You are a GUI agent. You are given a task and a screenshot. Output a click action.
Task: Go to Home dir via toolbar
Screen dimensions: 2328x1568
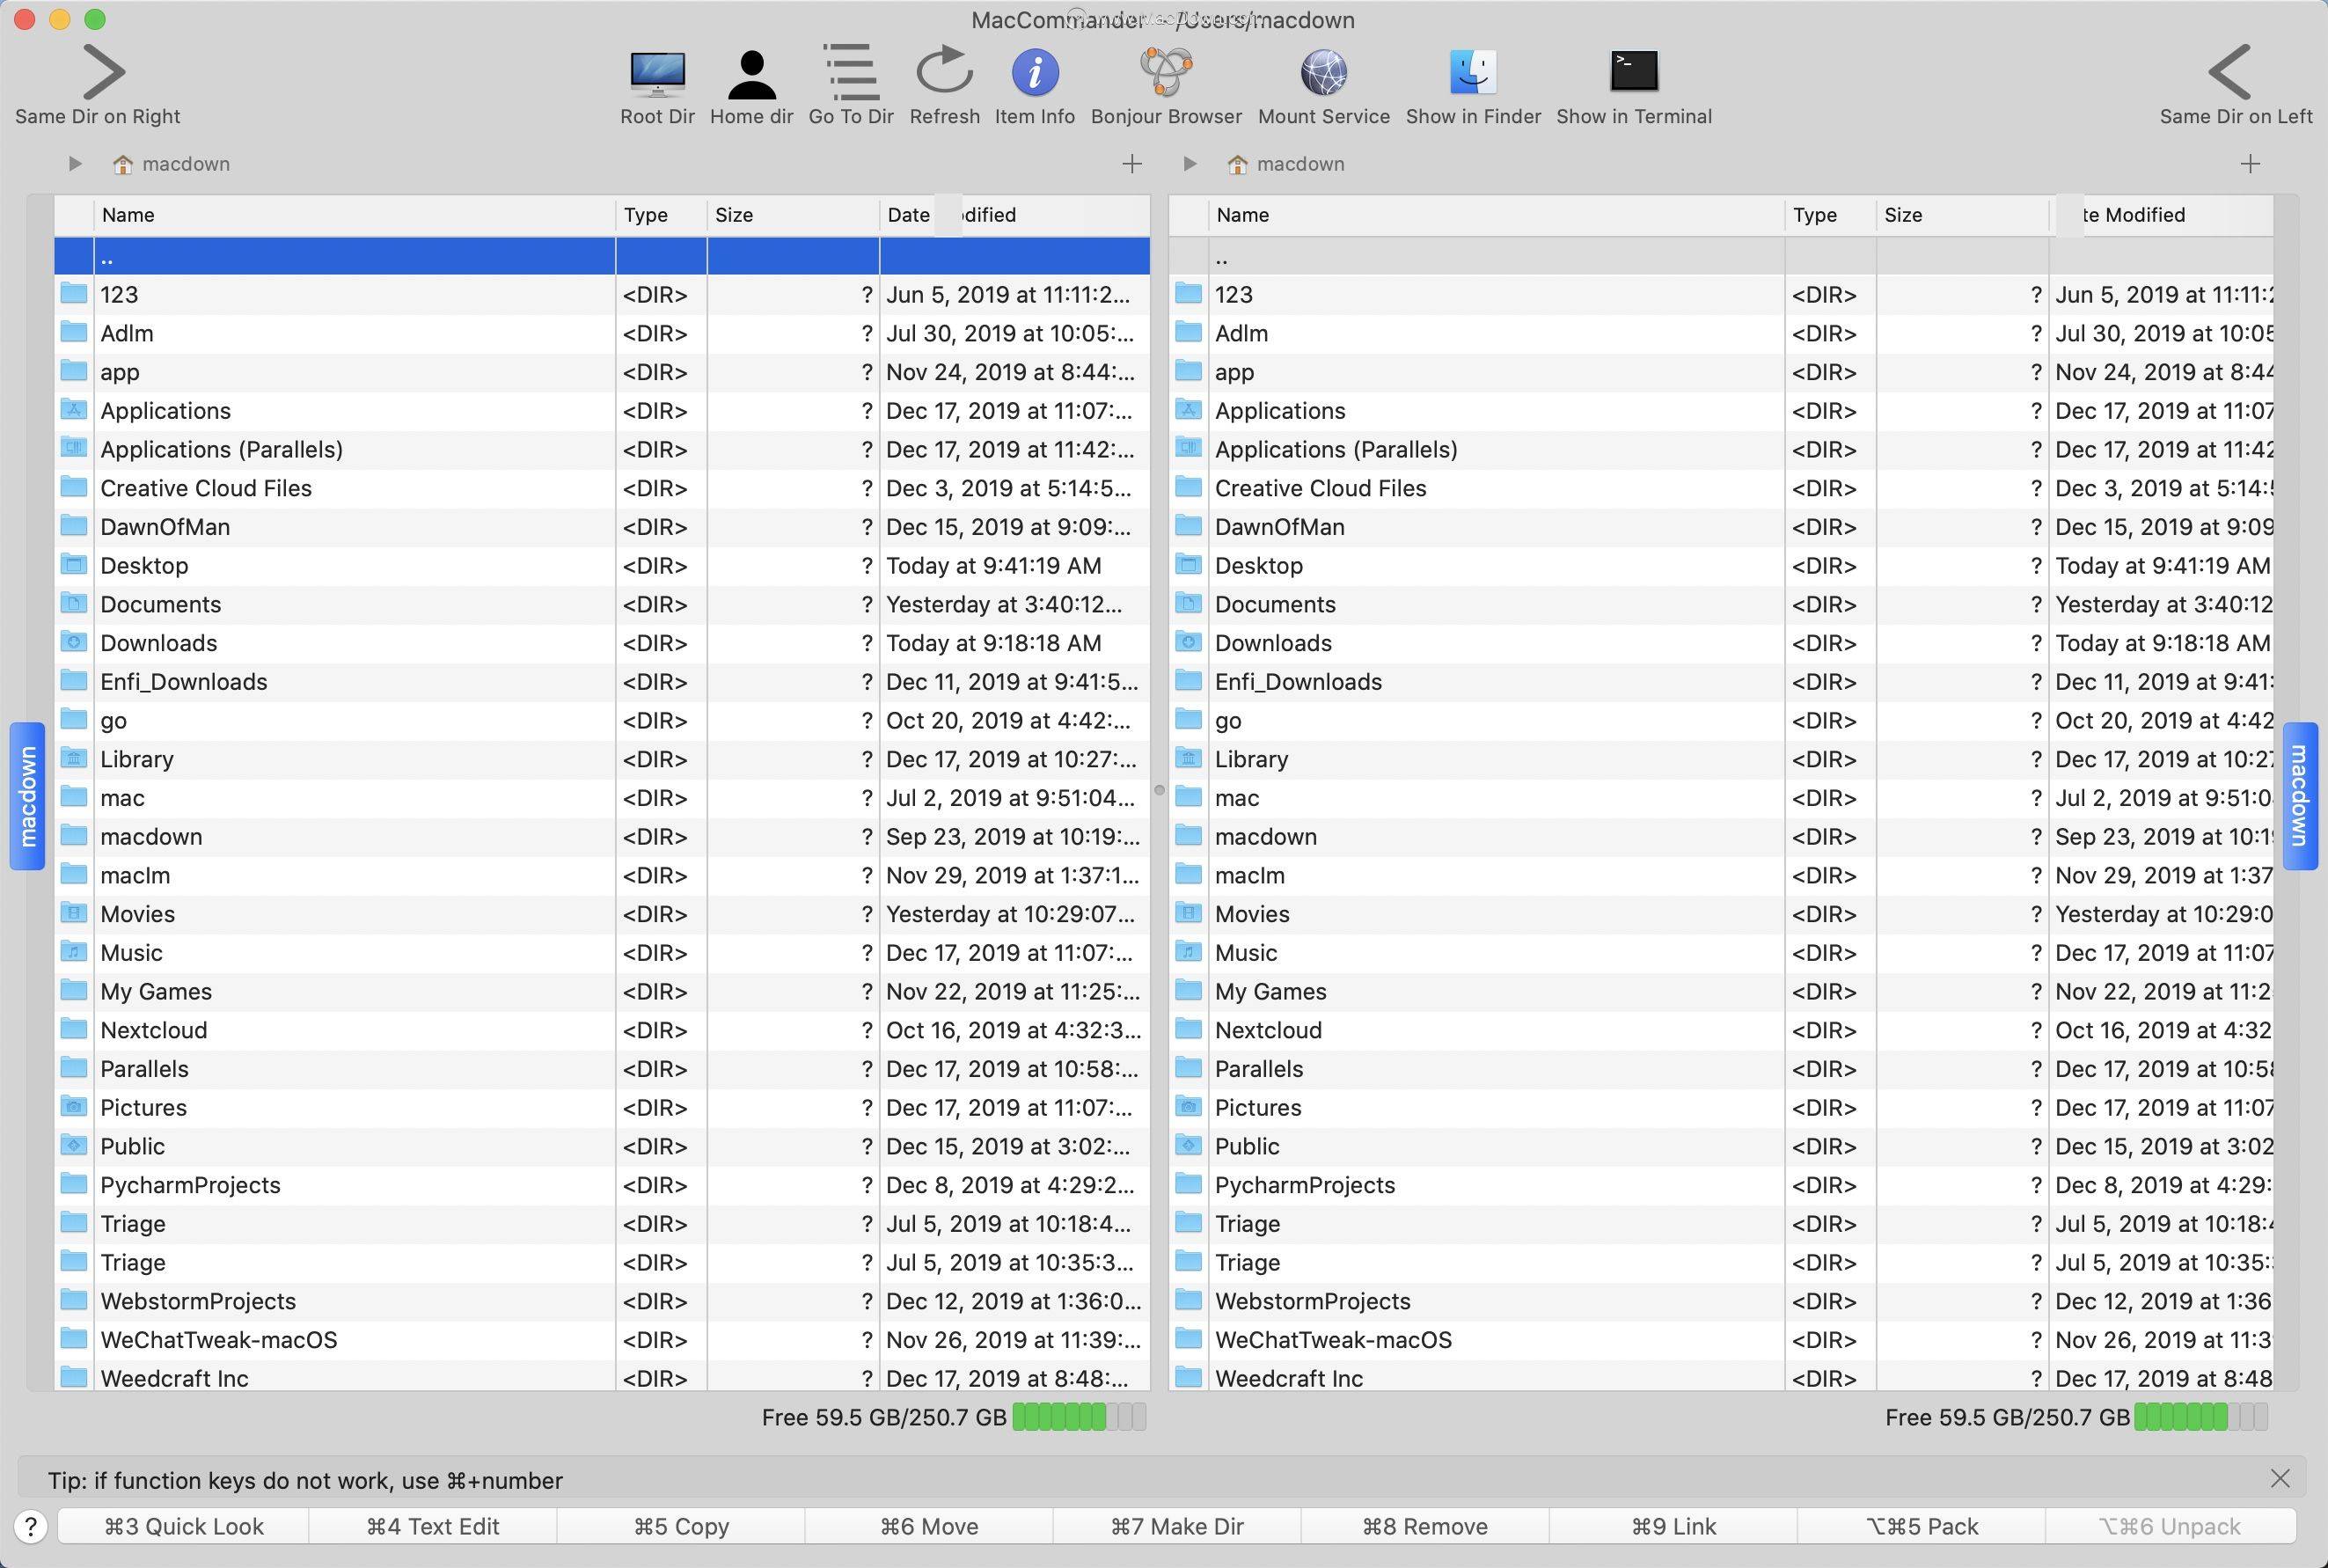tap(751, 75)
